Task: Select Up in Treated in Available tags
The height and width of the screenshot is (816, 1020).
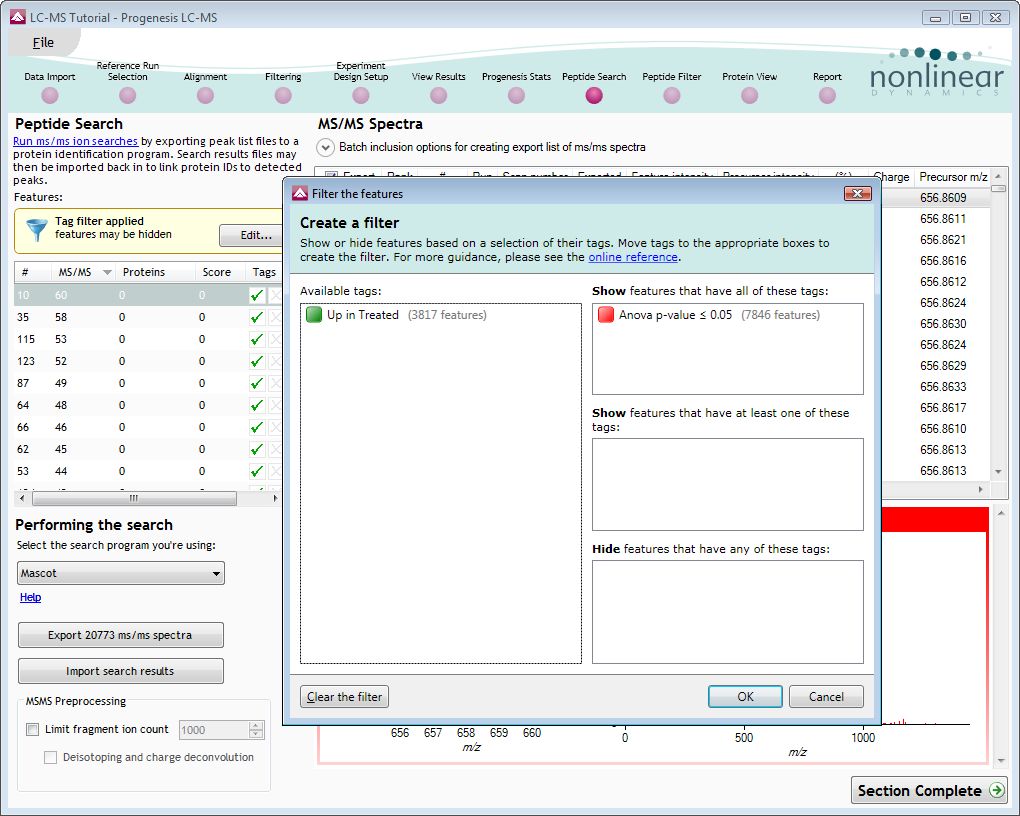Action: pos(396,315)
